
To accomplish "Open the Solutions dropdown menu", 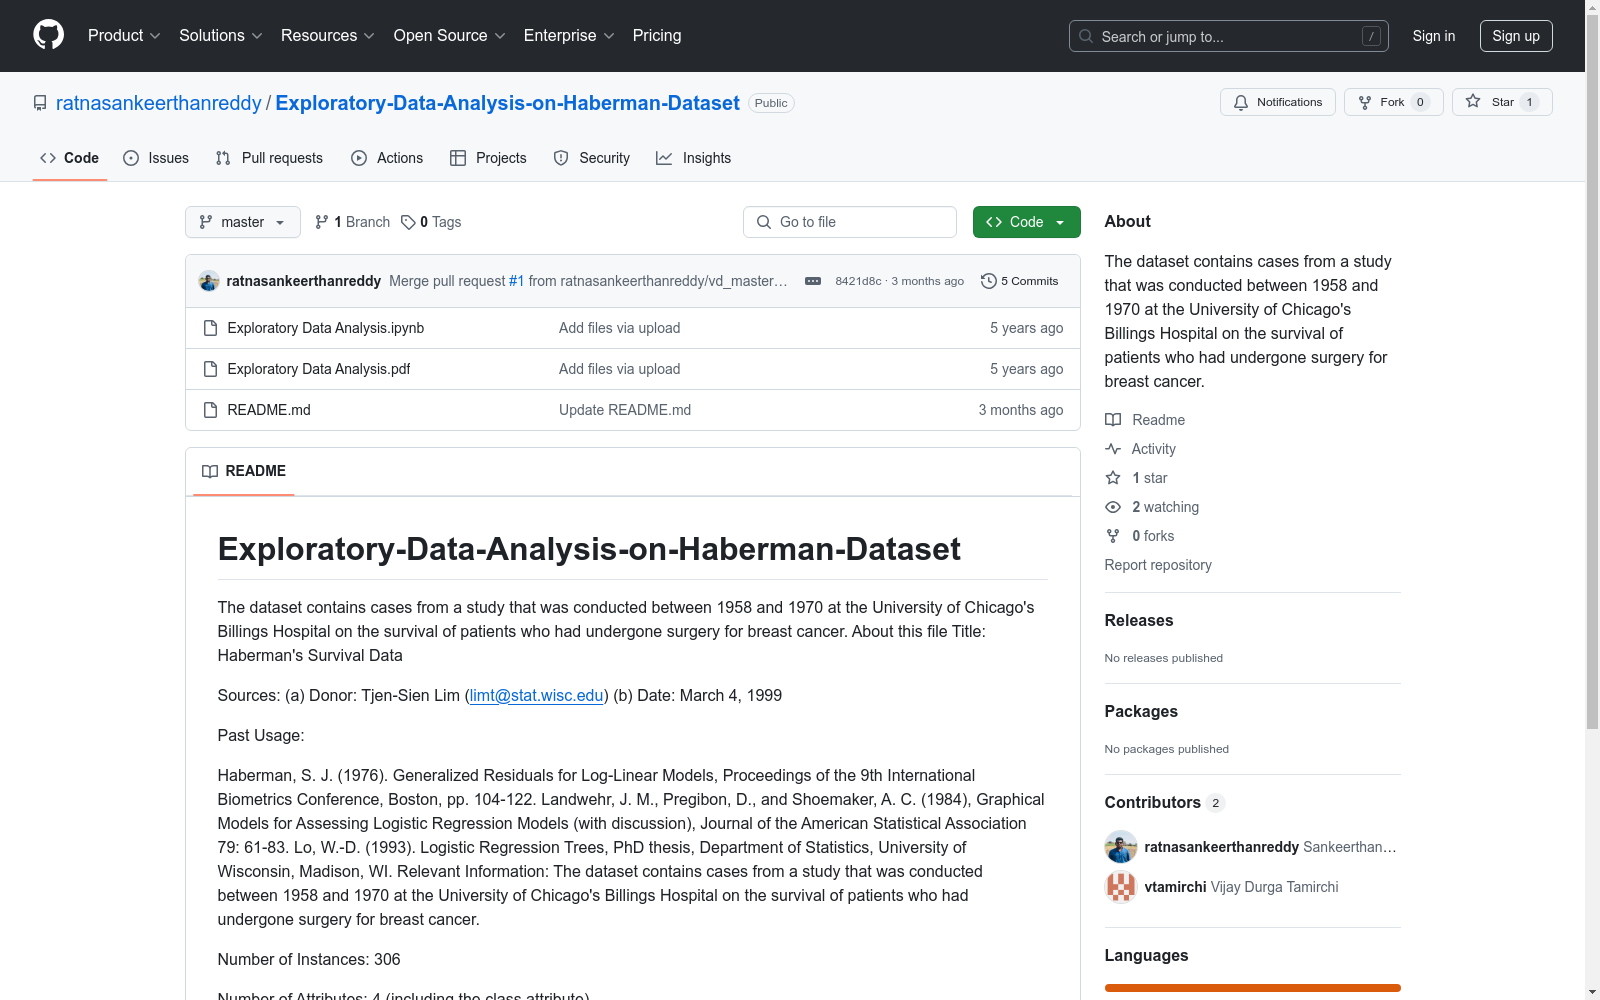I will pyautogui.click(x=221, y=35).
